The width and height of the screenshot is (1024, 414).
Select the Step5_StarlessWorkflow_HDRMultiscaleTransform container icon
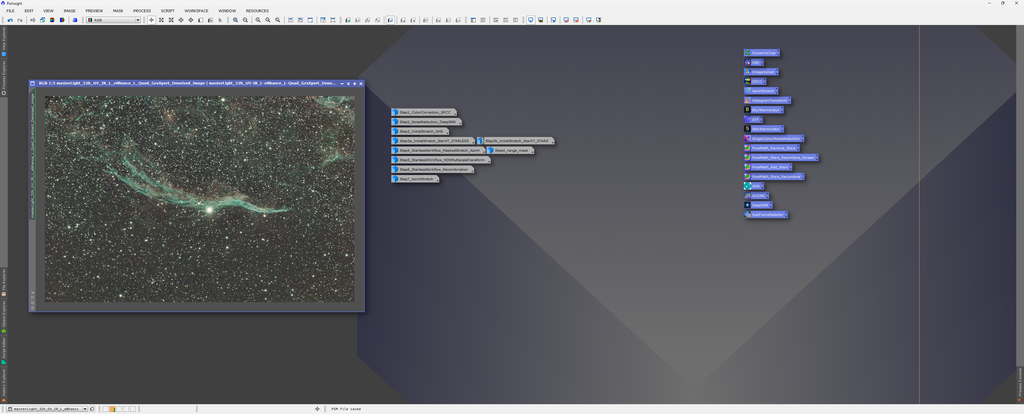point(441,160)
